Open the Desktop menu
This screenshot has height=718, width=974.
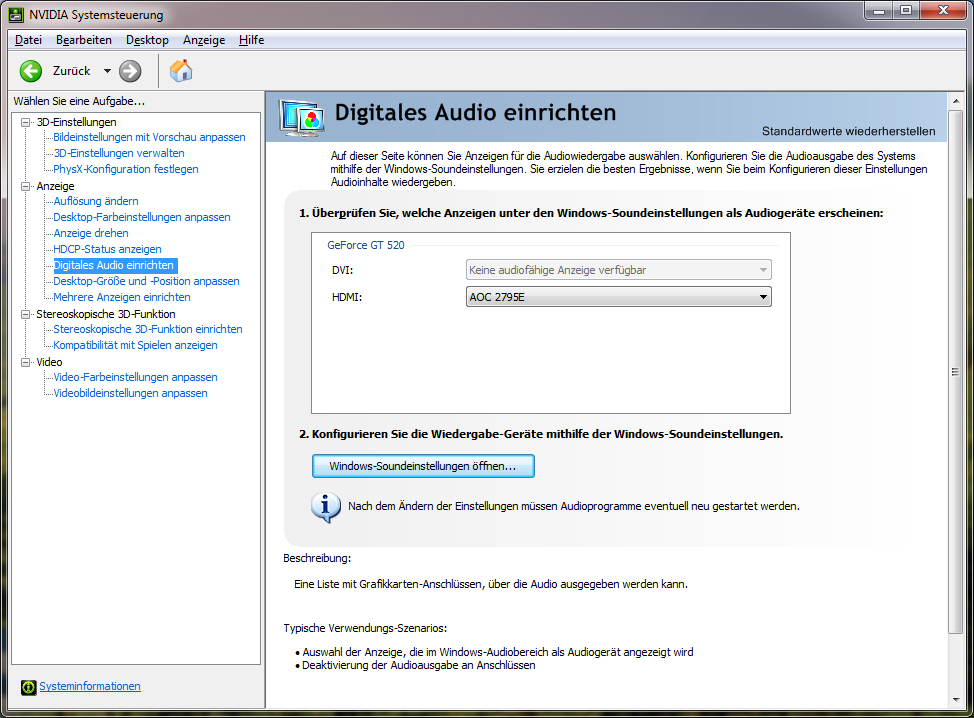tap(147, 40)
